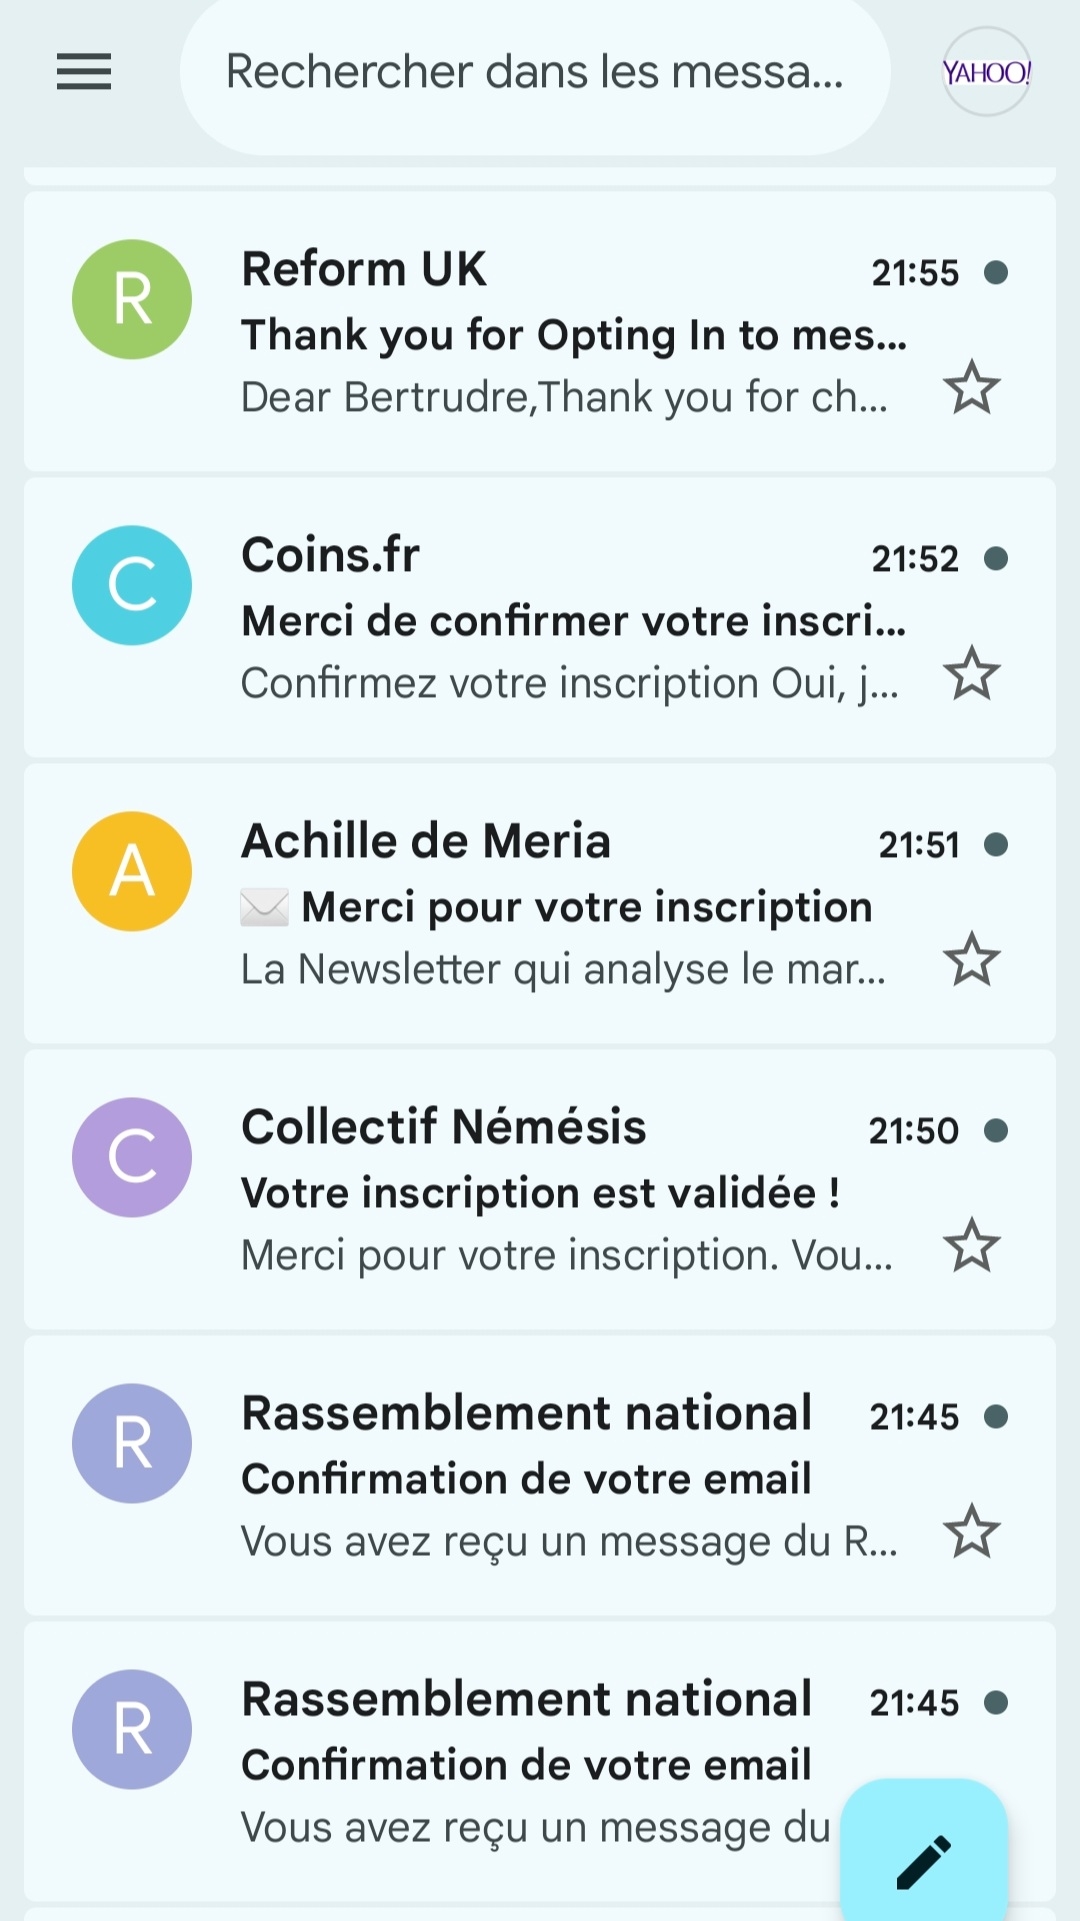
Task: Select Reform UK's green R avatar
Action: click(132, 299)
